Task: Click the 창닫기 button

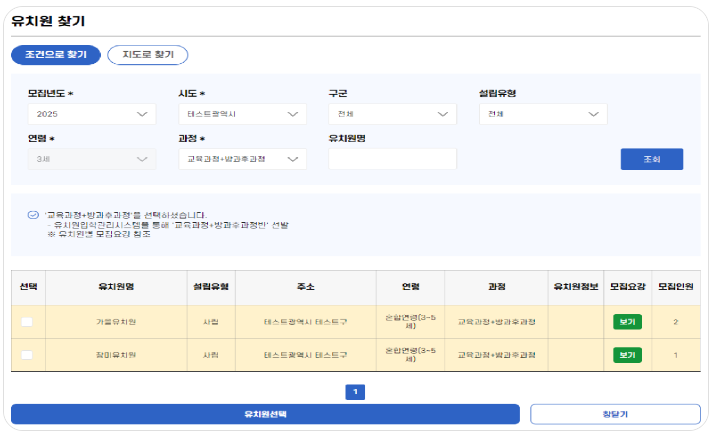Action: click(x=615, y=414)
